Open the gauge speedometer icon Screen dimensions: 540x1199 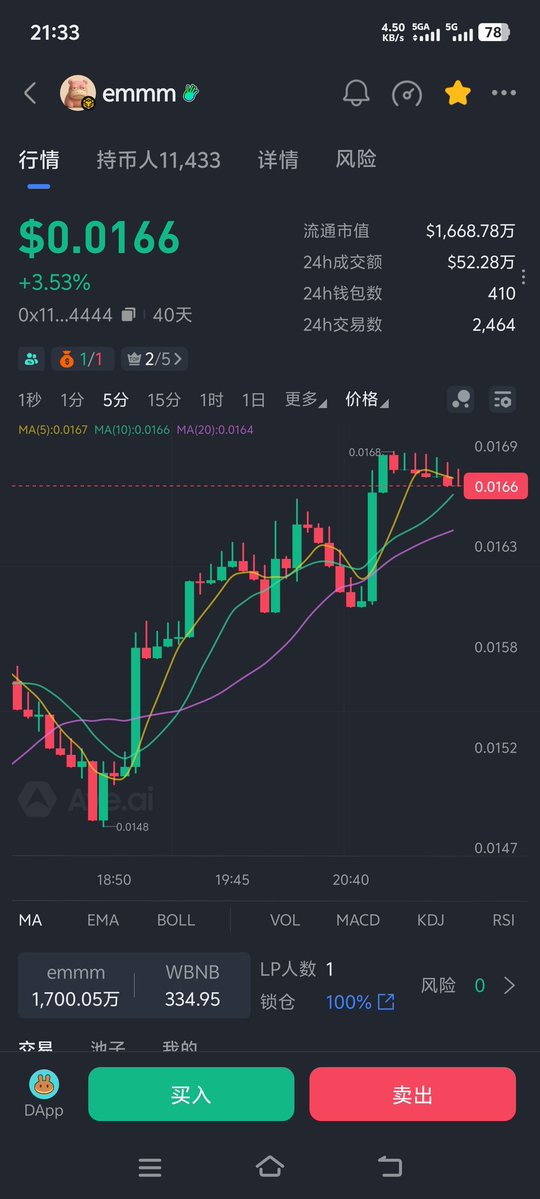[407, 93]
